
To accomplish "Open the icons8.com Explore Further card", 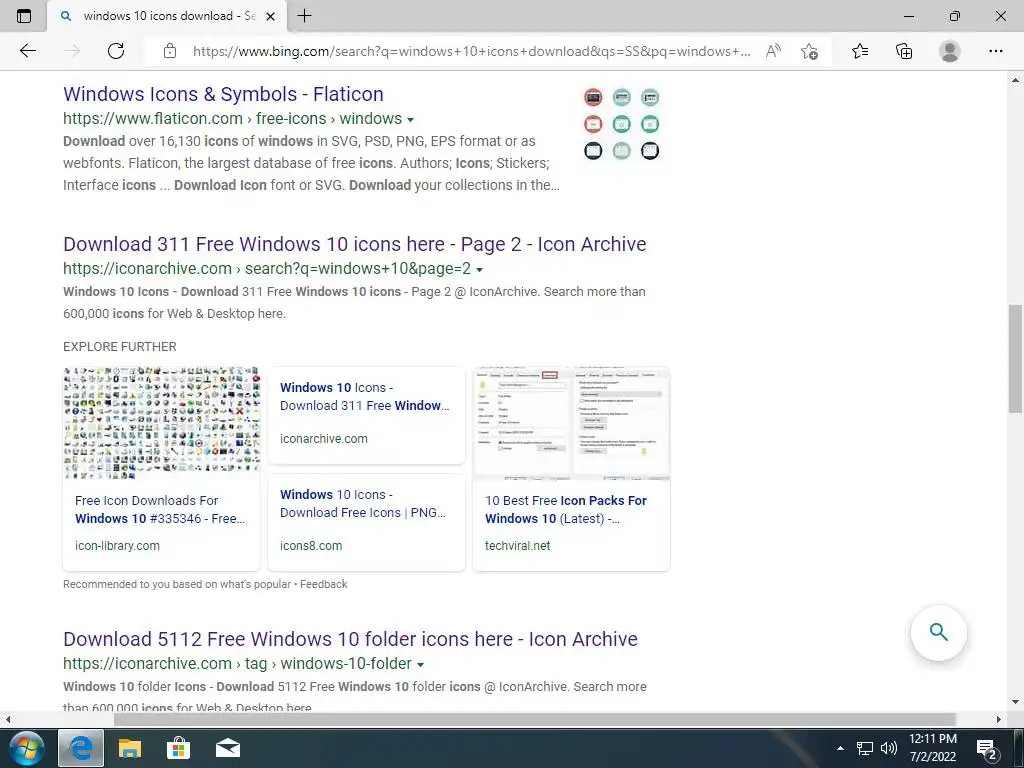I will tap(366, 522).
